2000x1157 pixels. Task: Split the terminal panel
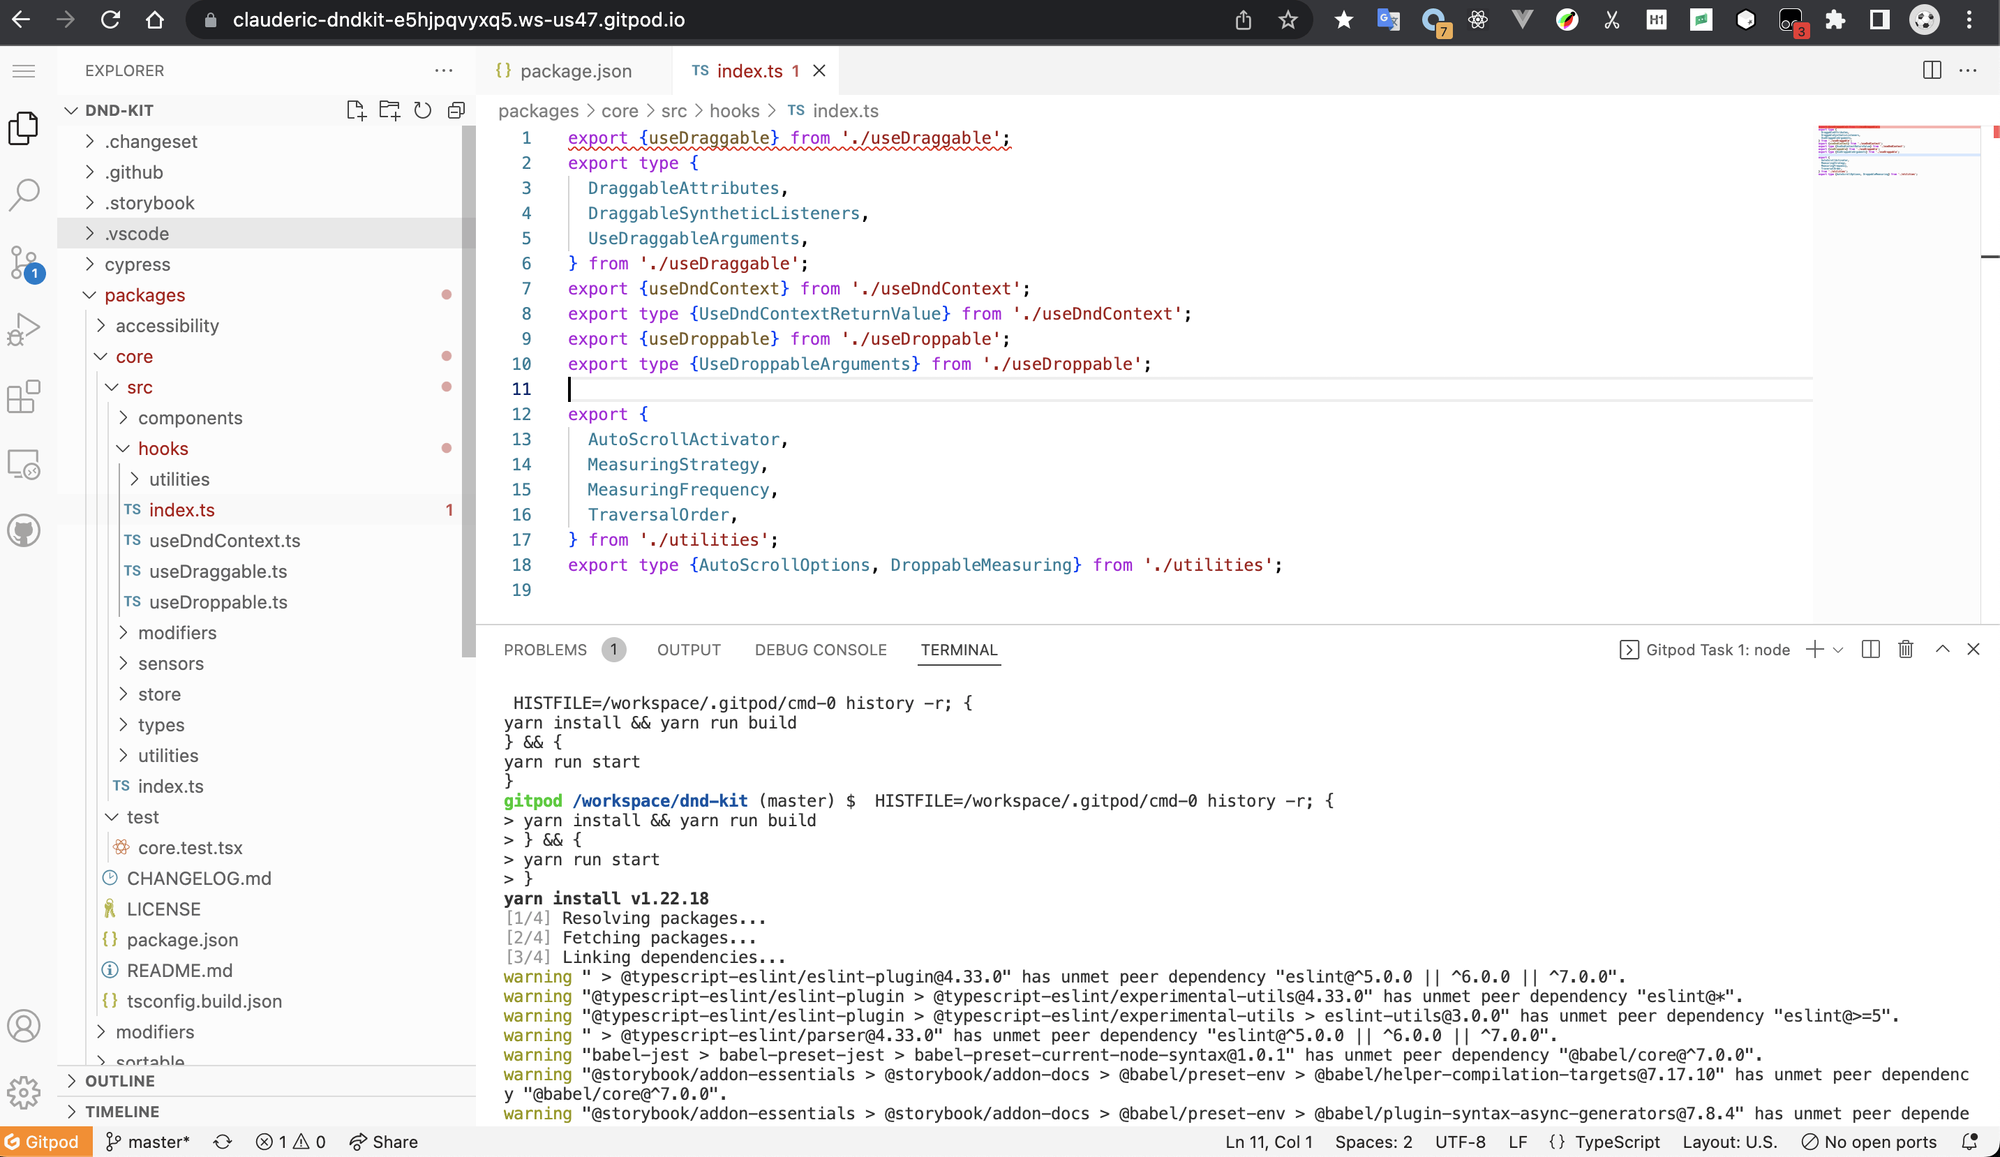click(1871, 649)
